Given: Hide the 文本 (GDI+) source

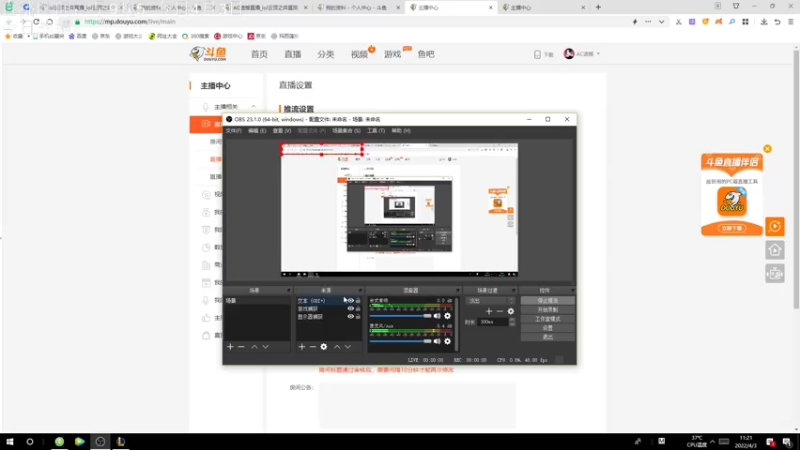Looking at the screenshot, I should pyautogui.click(x=351, y=301).
